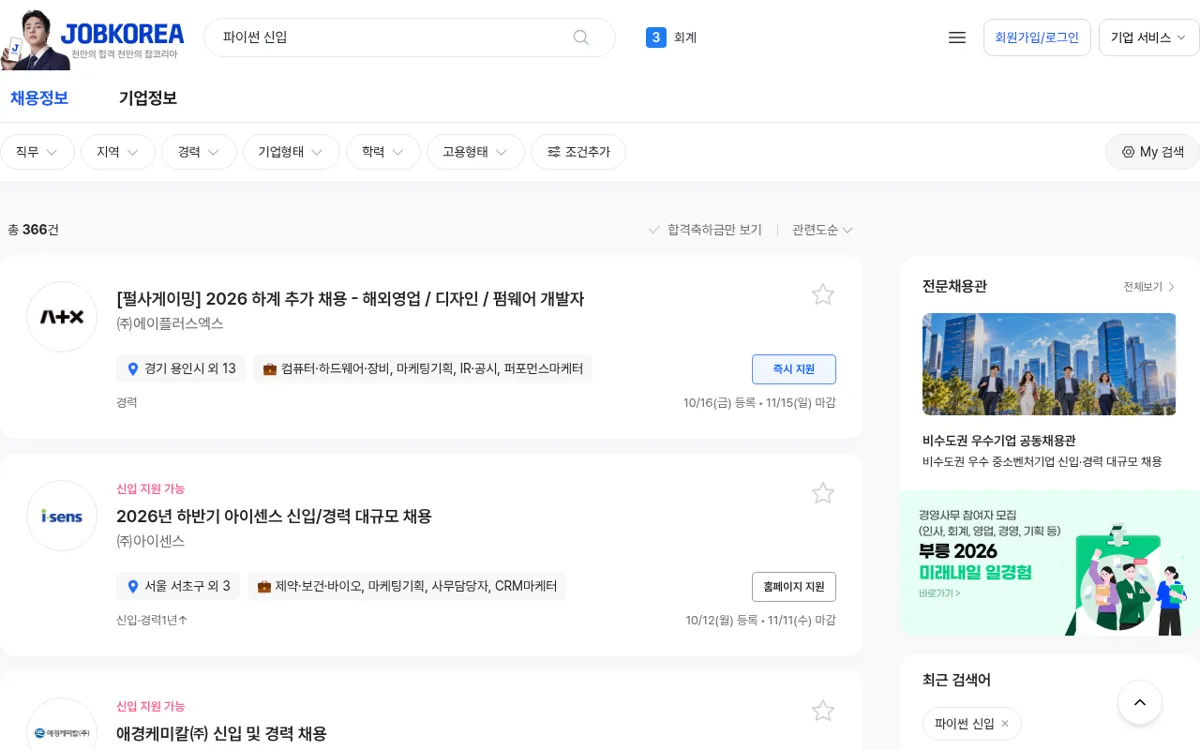Click the 10/12(월) 등록 · 11/11(수) 마감 date text

point(760,620)
